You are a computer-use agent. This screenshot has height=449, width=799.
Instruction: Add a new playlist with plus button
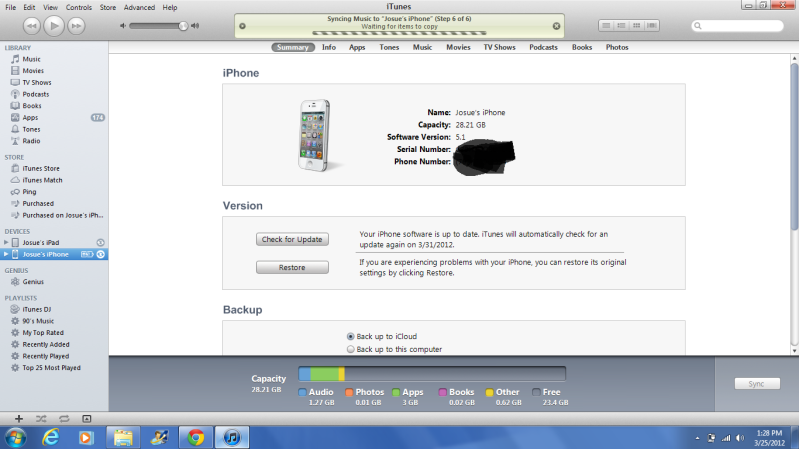point(19,419)
